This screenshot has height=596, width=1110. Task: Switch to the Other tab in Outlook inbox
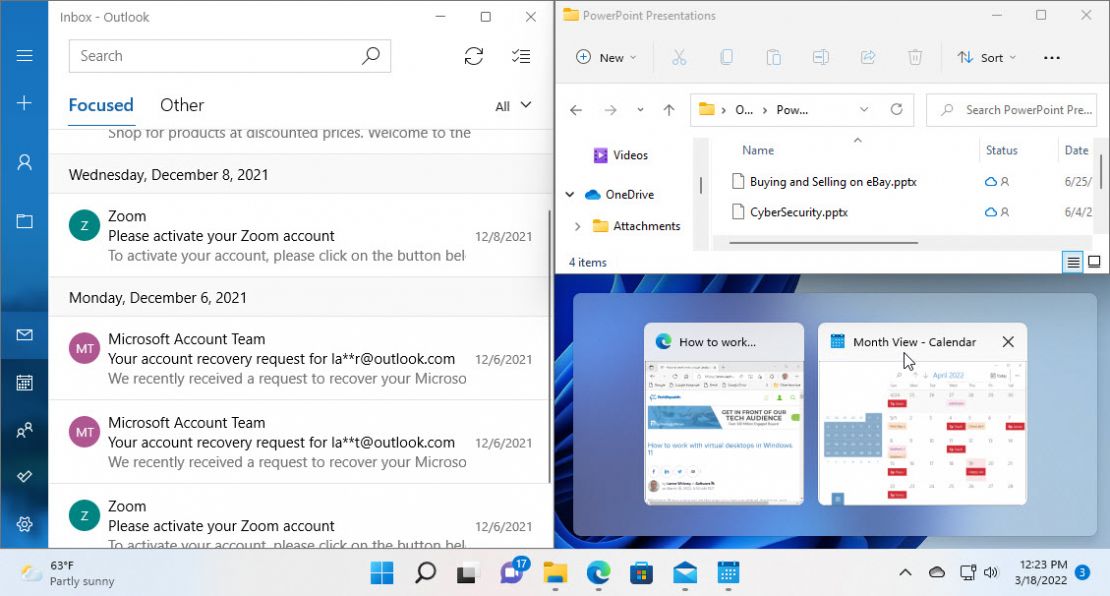tap(181, 105)
